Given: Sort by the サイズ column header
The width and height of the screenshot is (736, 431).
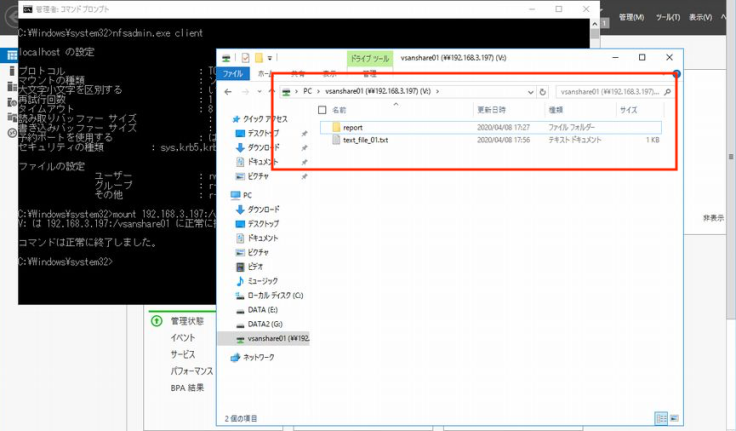Looking at the screenshot, I should [x=629, y=110].
